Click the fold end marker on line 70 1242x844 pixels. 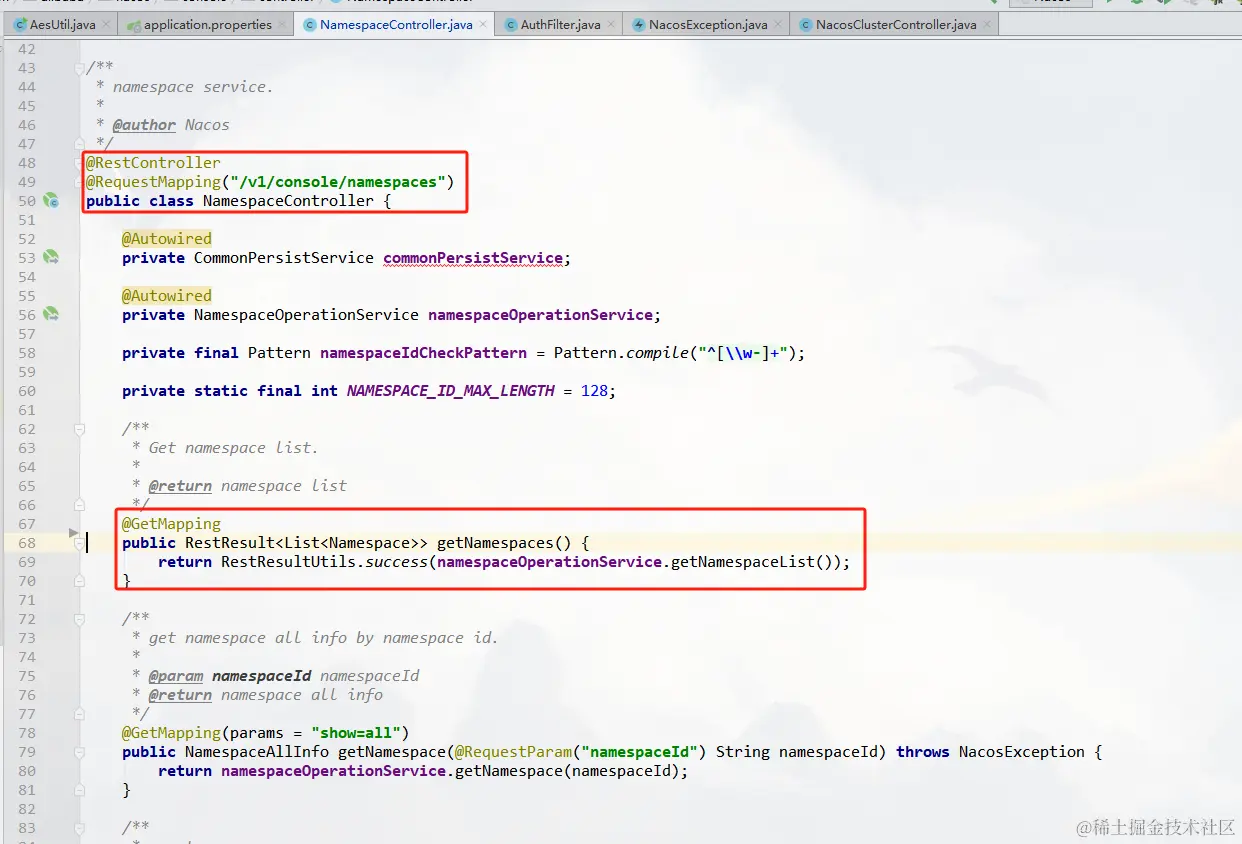(79, 581)
